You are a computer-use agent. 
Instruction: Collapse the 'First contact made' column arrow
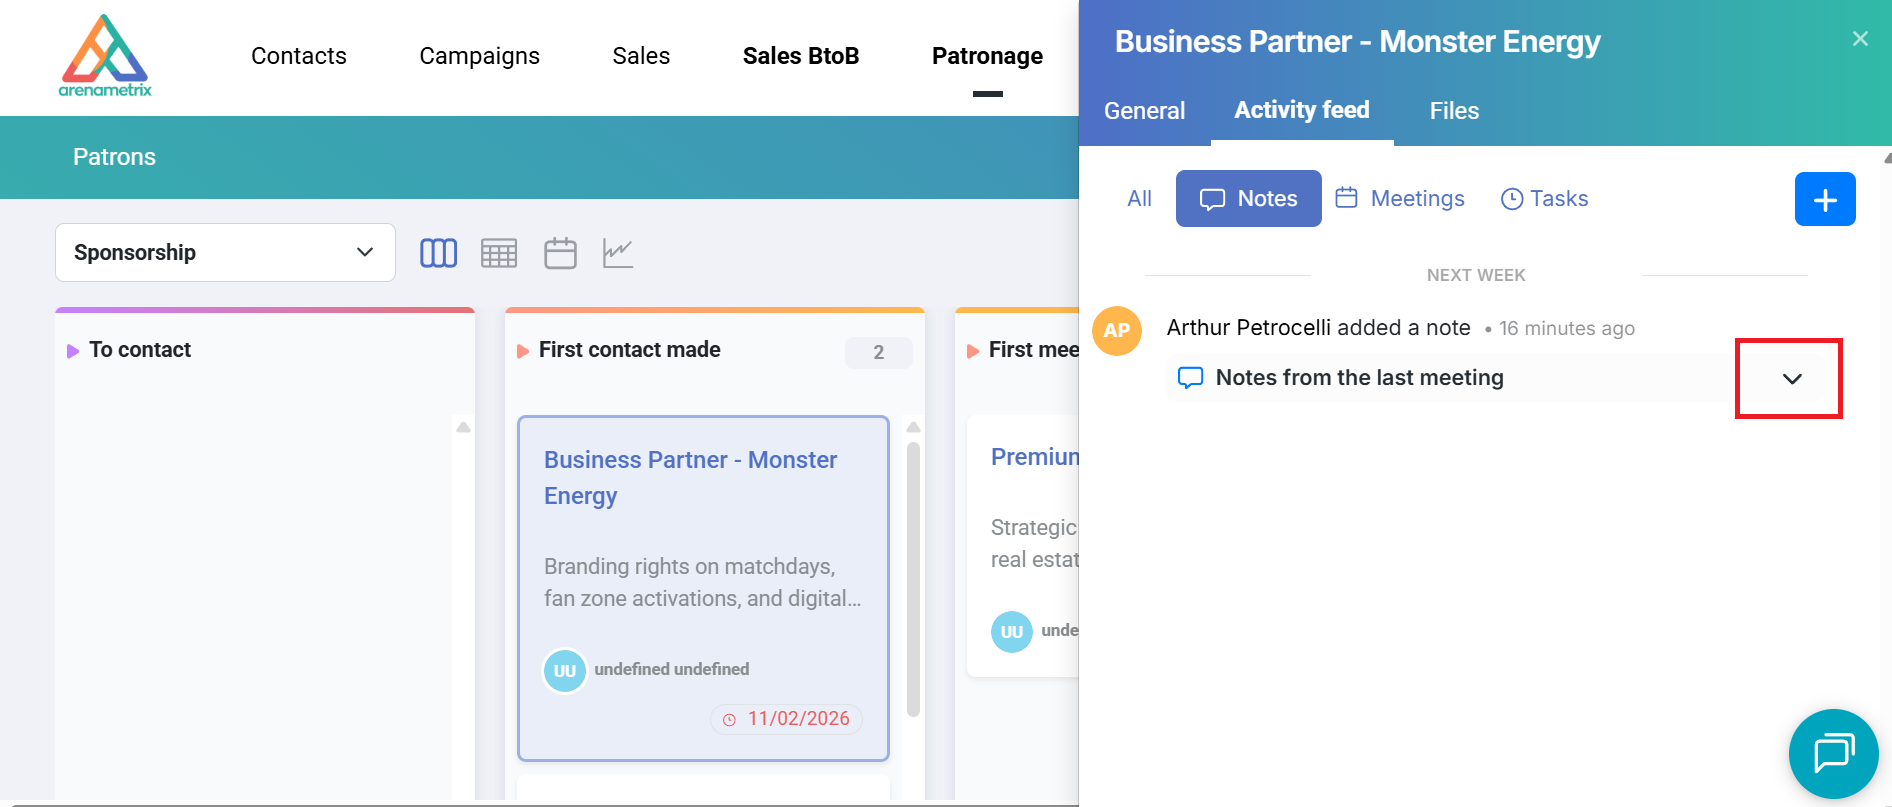point(523,351)
